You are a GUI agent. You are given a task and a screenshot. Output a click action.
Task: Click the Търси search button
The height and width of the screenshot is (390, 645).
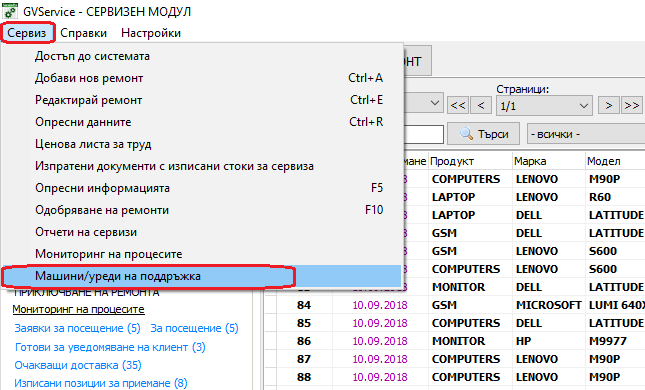[483, 134]
